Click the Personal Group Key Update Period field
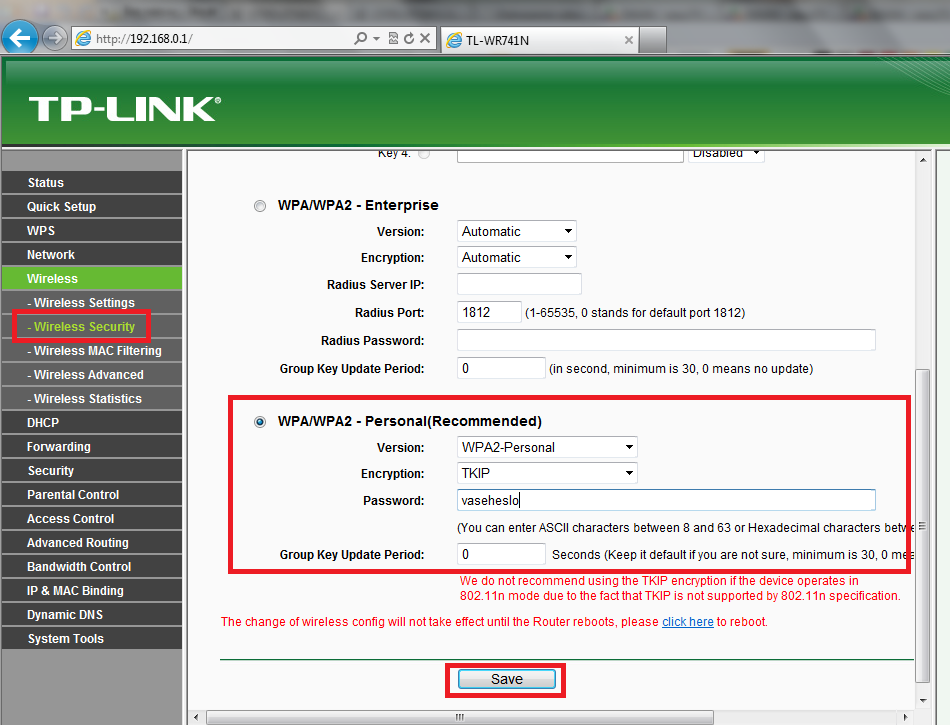The height and width of the screenshot is (725, 950). (501, 554)
